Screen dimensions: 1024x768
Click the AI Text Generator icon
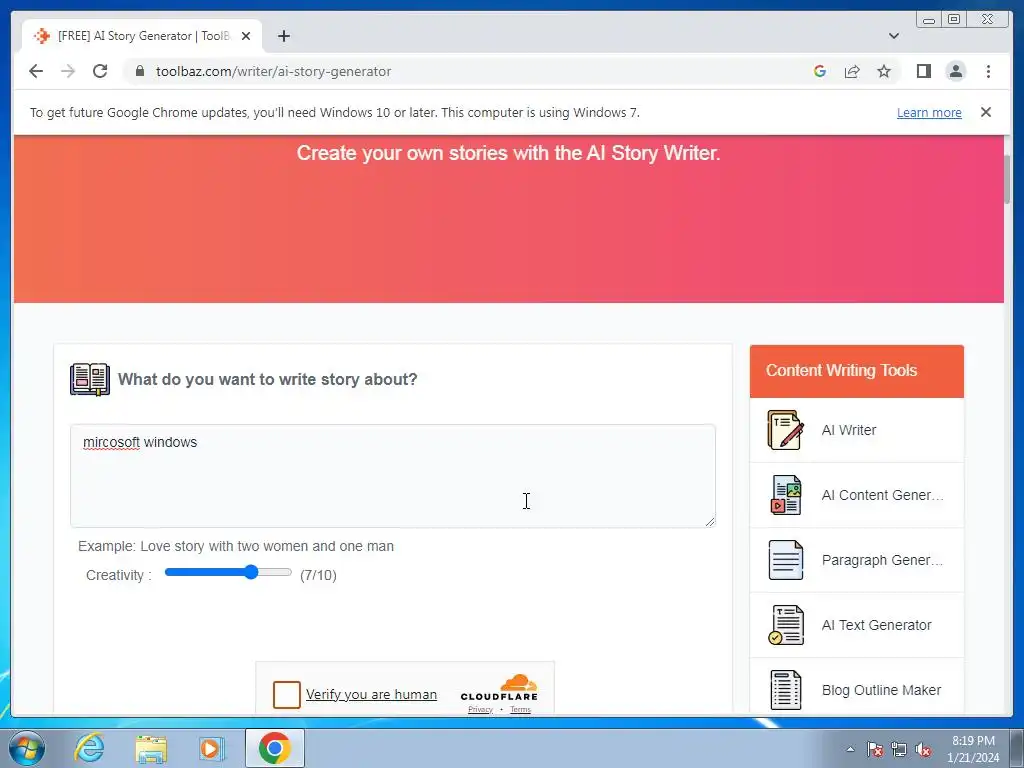pyautogui.click(x=785, y=625)
